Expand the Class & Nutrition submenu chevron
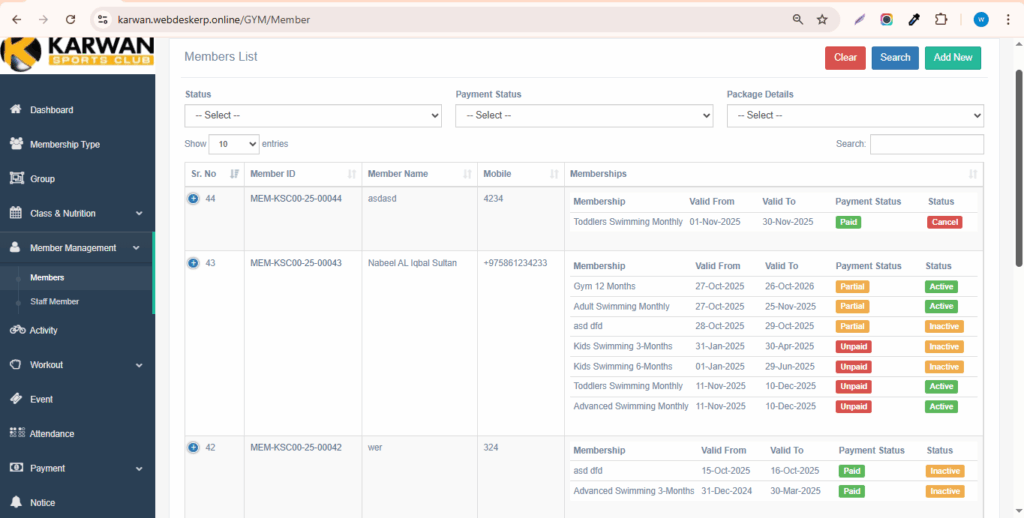 click(x=139, y=213)
